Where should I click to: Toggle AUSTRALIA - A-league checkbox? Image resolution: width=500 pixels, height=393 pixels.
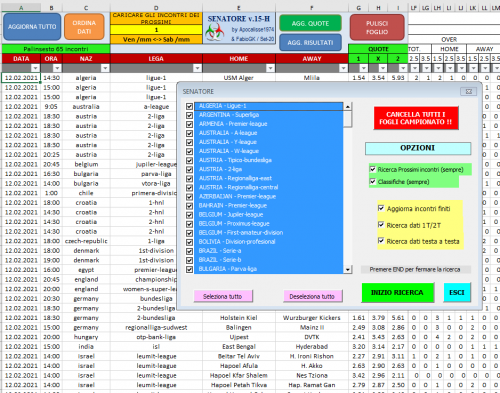(189, 133)
